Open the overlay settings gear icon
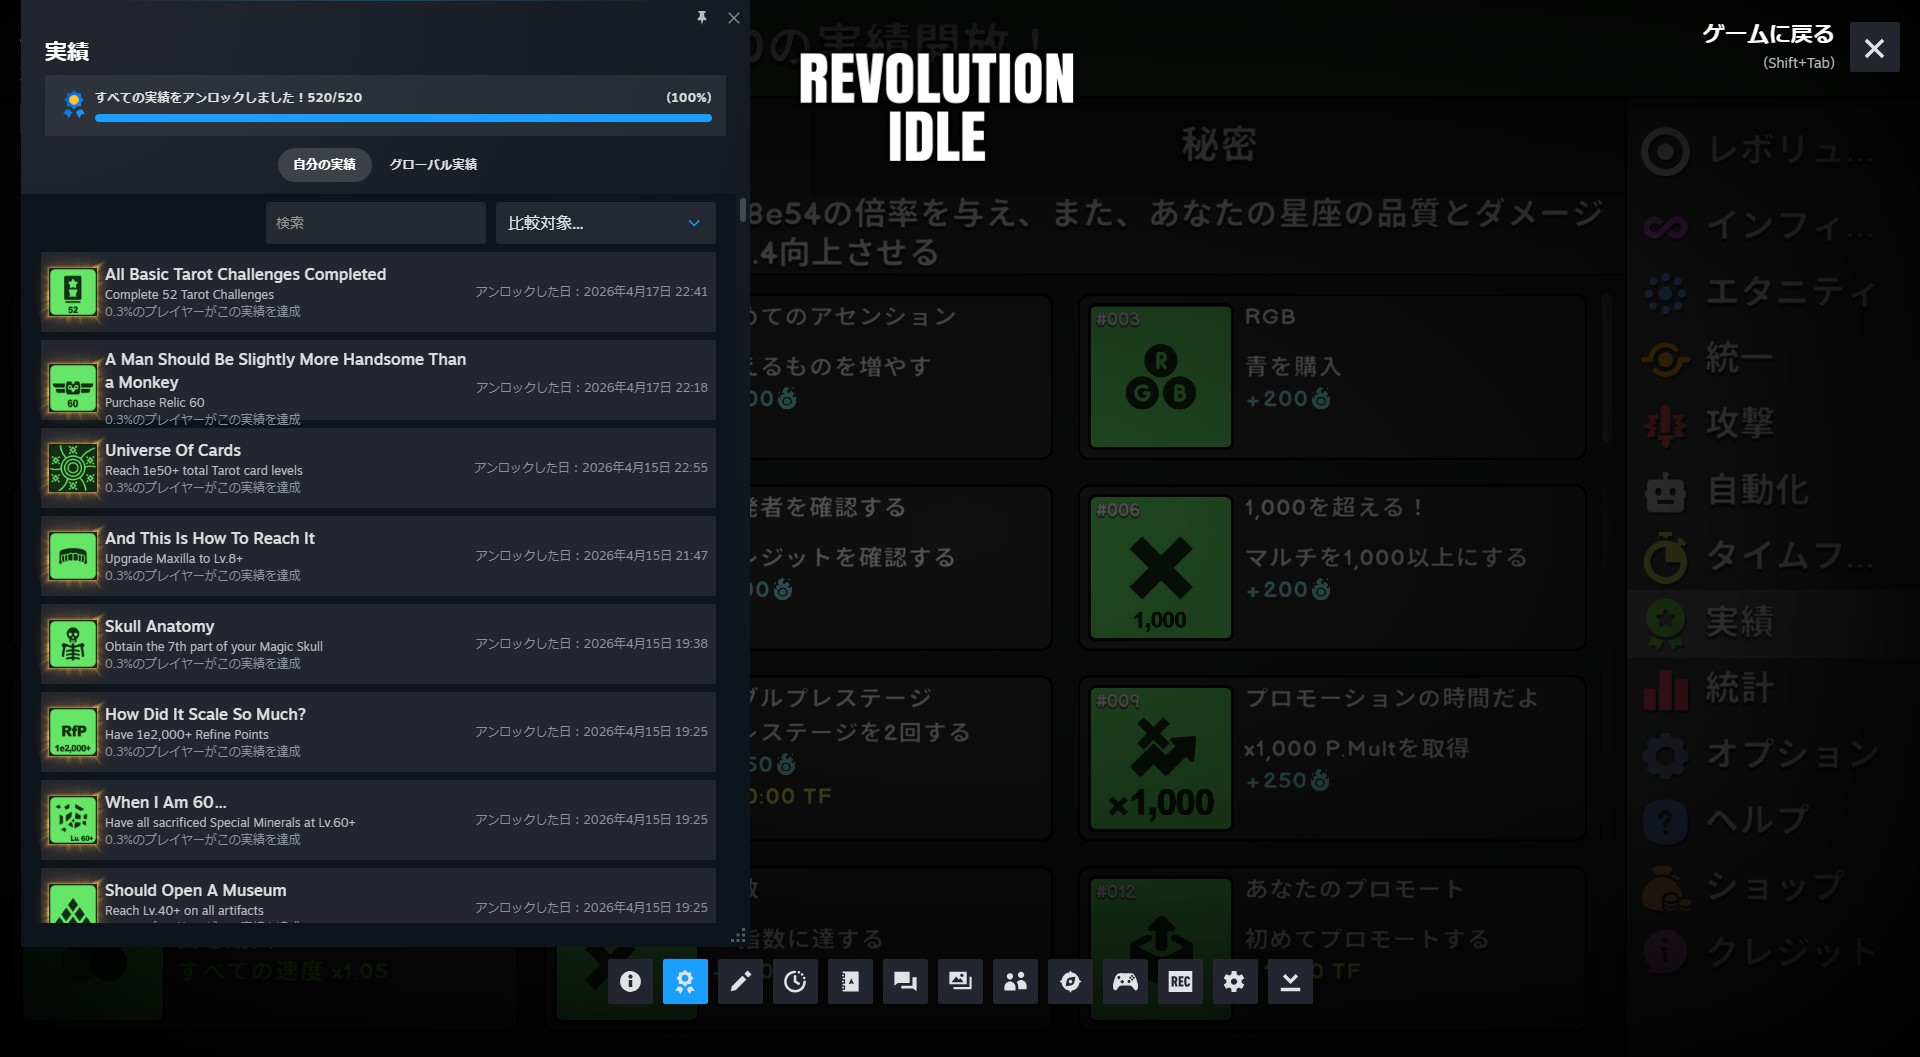 [x=1235, y=981]
